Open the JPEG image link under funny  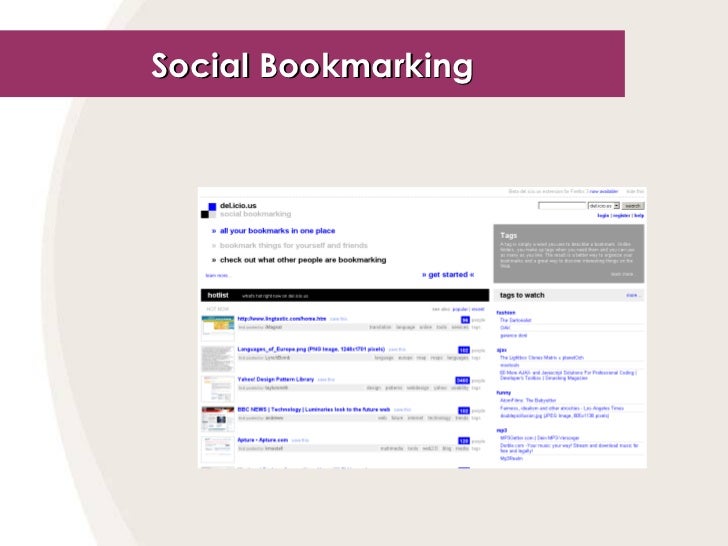(554, 416)
